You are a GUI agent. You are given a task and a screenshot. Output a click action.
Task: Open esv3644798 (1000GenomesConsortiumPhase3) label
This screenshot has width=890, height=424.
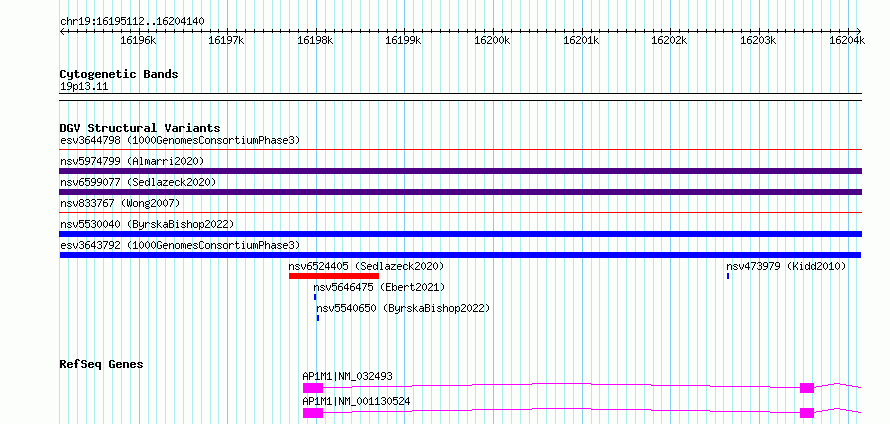click(x=180, y=140)
